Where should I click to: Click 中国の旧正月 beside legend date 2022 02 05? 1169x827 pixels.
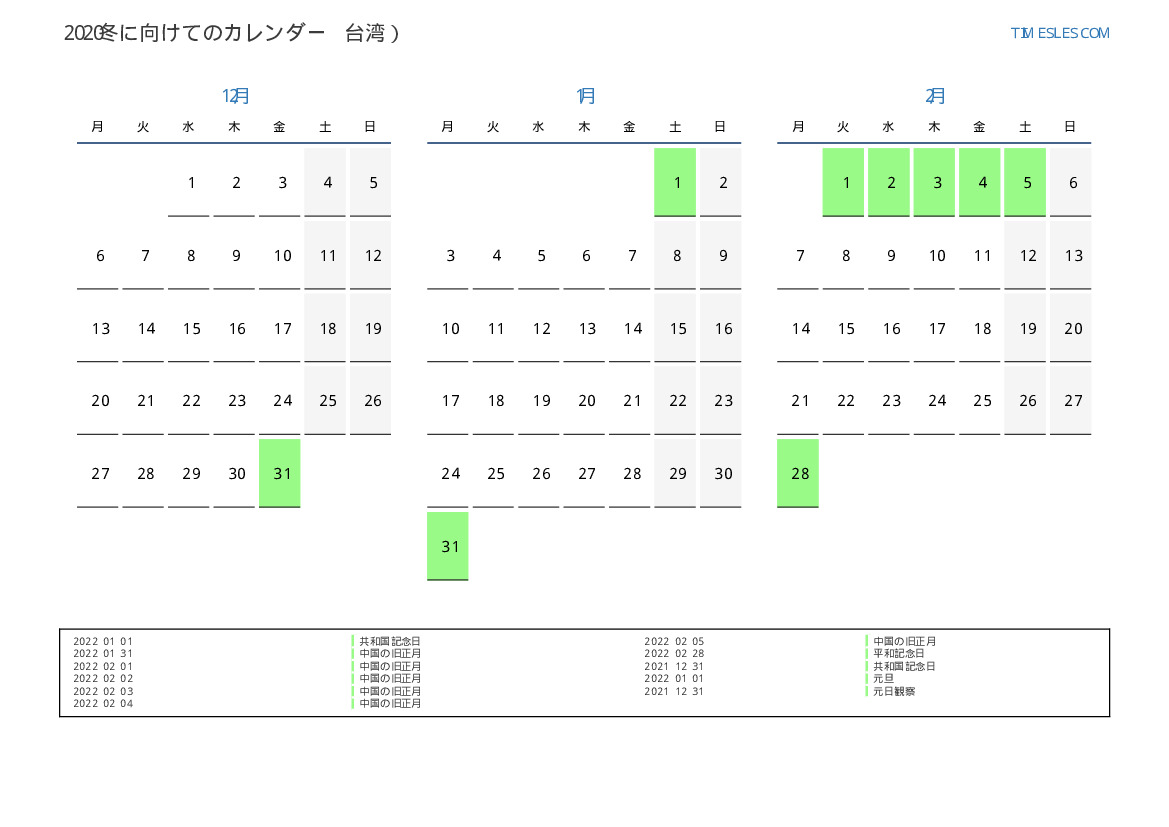(904, 641)
